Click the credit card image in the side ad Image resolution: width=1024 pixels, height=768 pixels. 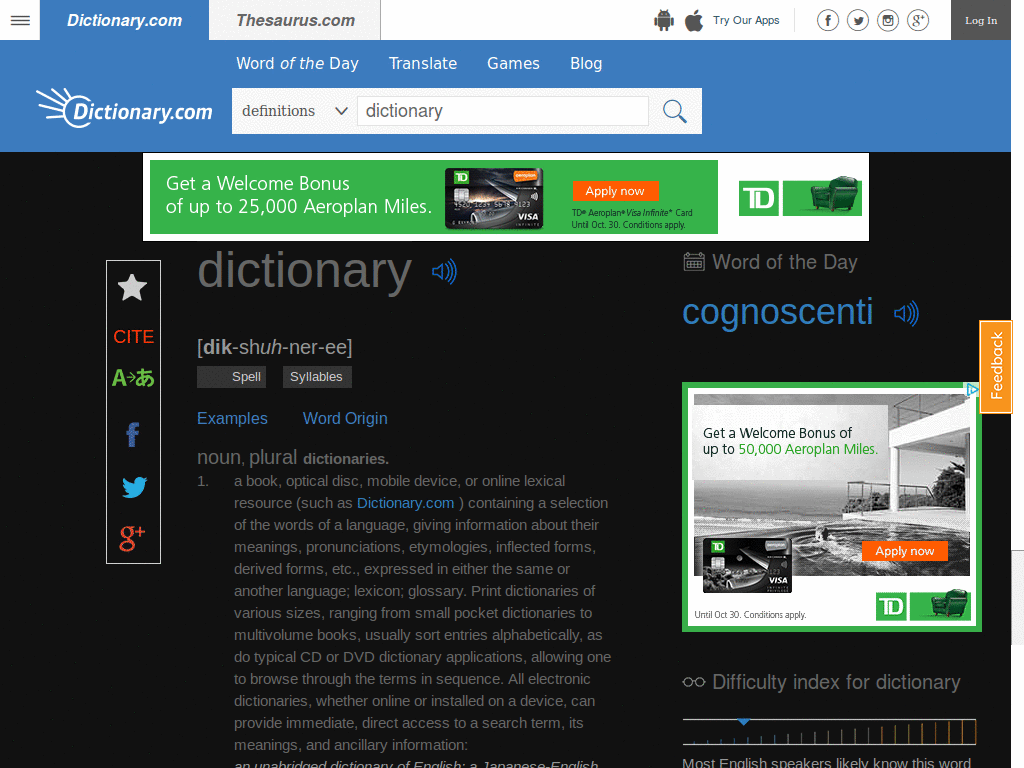point(747,565)
